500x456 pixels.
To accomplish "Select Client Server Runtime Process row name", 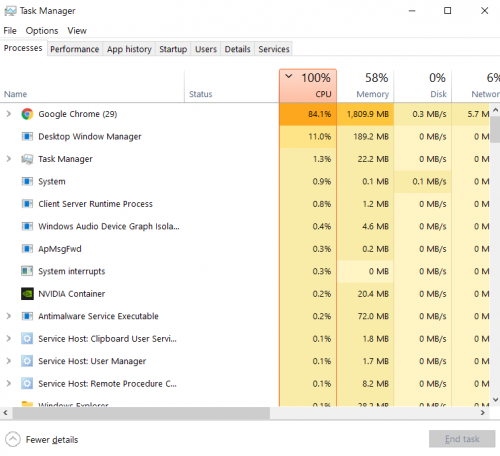I will coord(95,204).
